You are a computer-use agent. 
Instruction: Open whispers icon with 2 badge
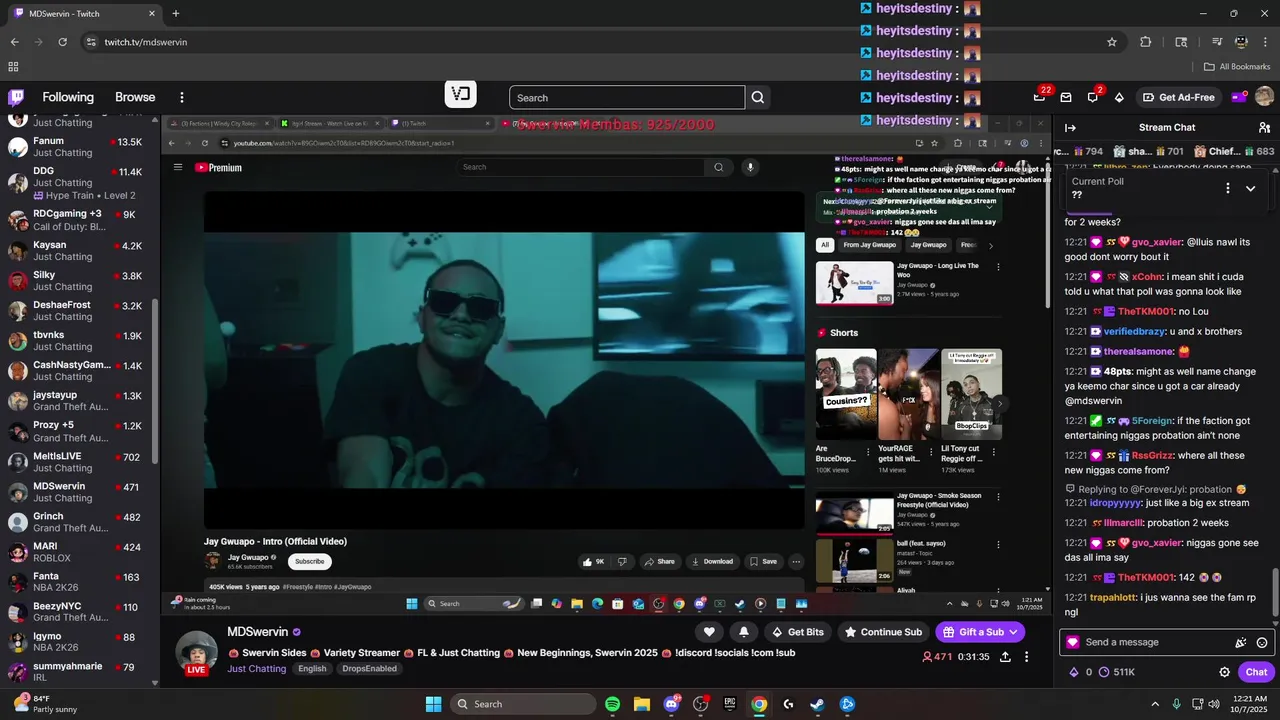coord(1093,97)
